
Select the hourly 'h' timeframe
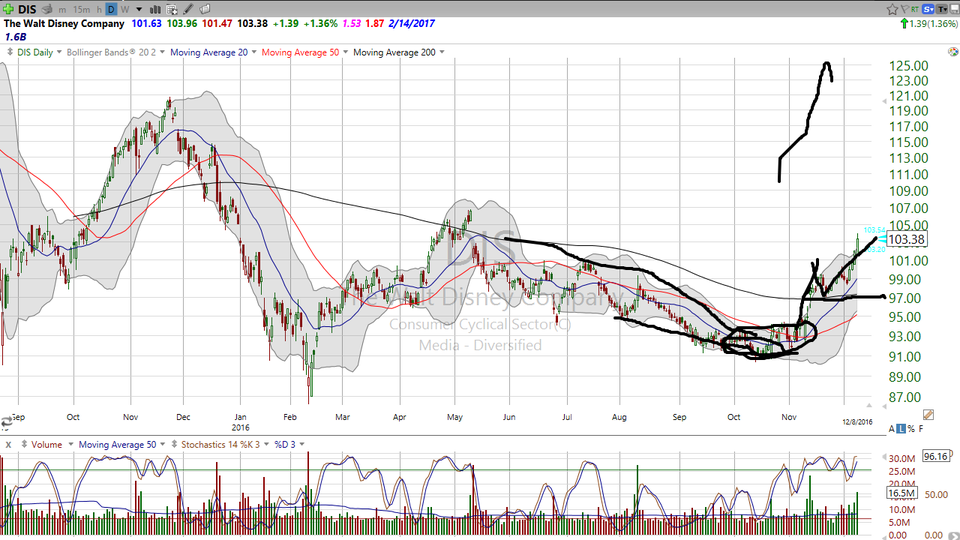click(x=99, y=10)
